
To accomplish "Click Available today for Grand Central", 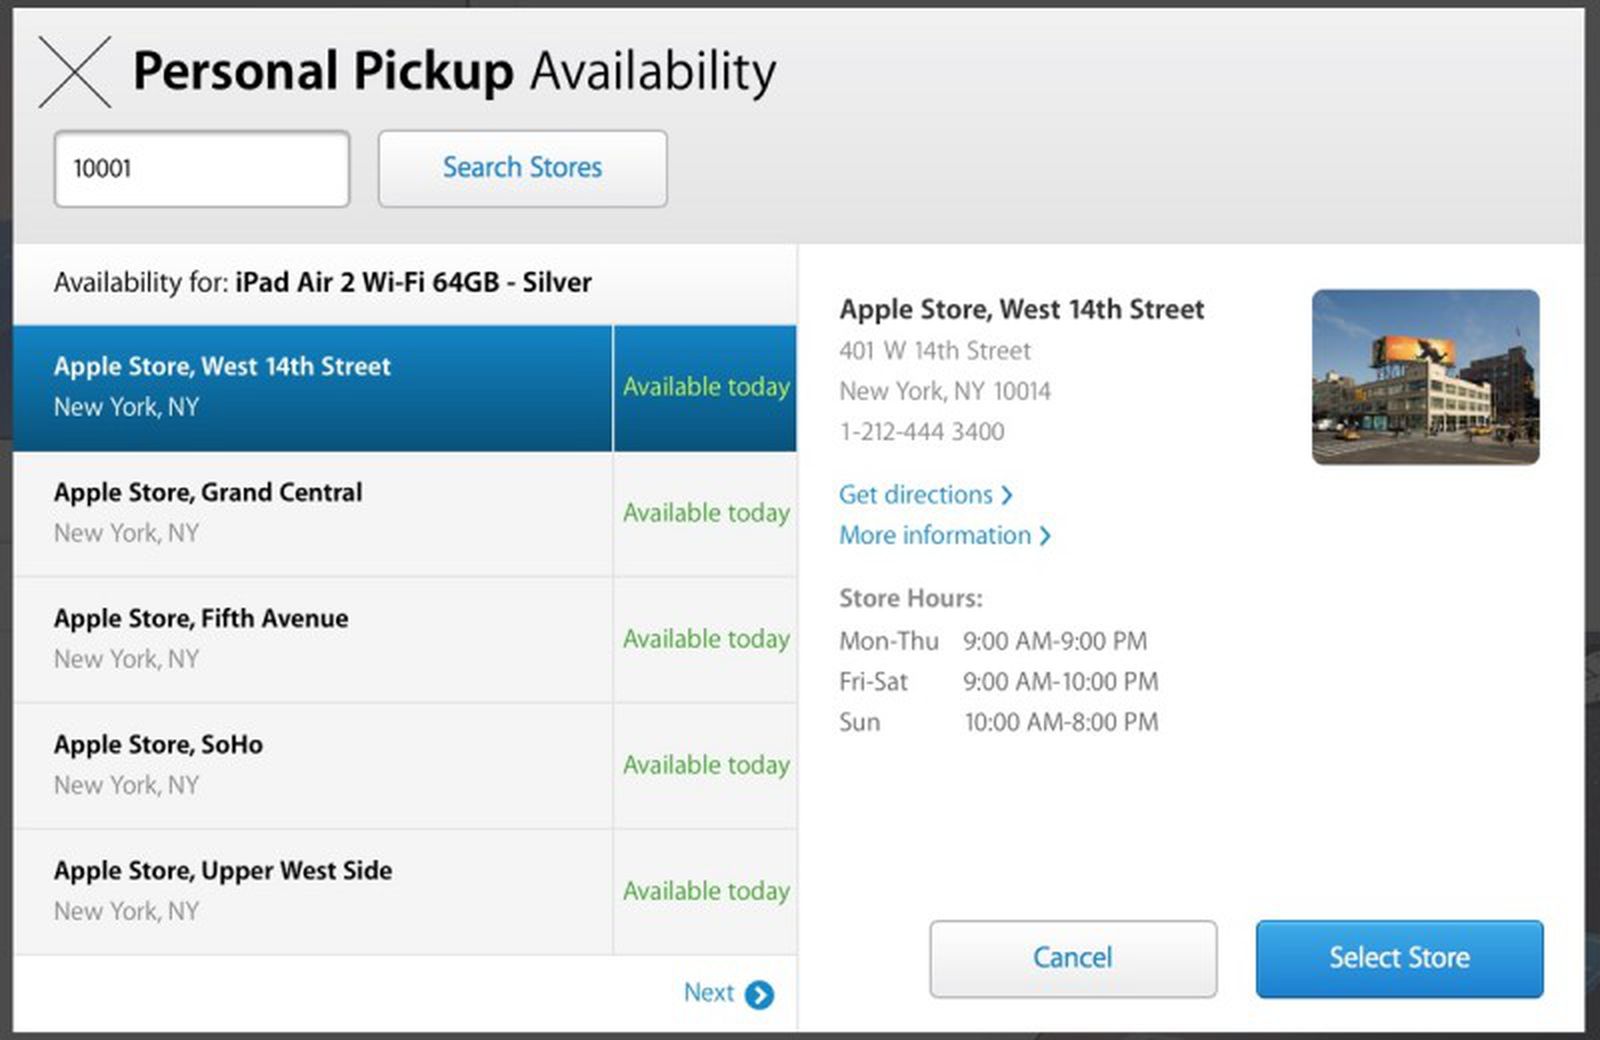I will pyautogui.click(x=706, y=512).
